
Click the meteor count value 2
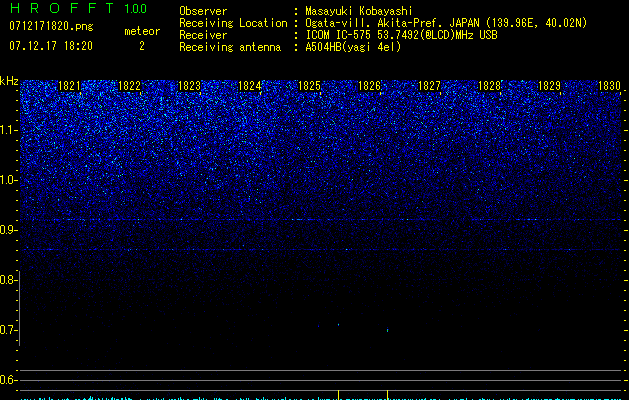pos(142,46)
